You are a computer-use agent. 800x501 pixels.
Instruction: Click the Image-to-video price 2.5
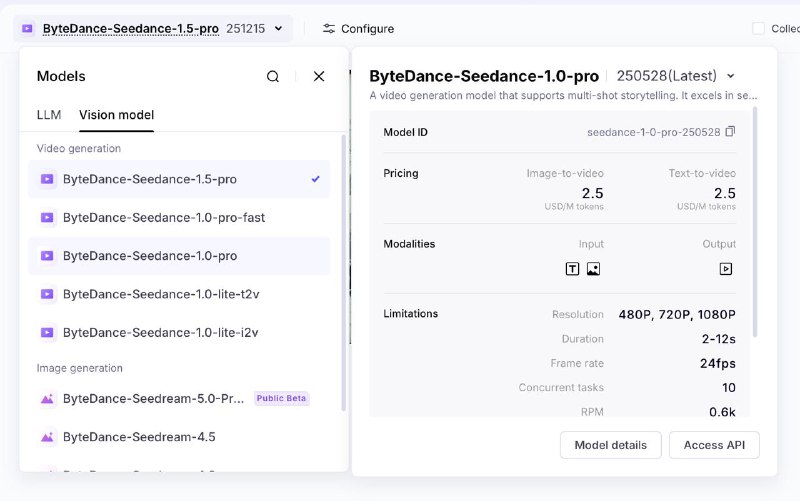(x=592, y=193)
